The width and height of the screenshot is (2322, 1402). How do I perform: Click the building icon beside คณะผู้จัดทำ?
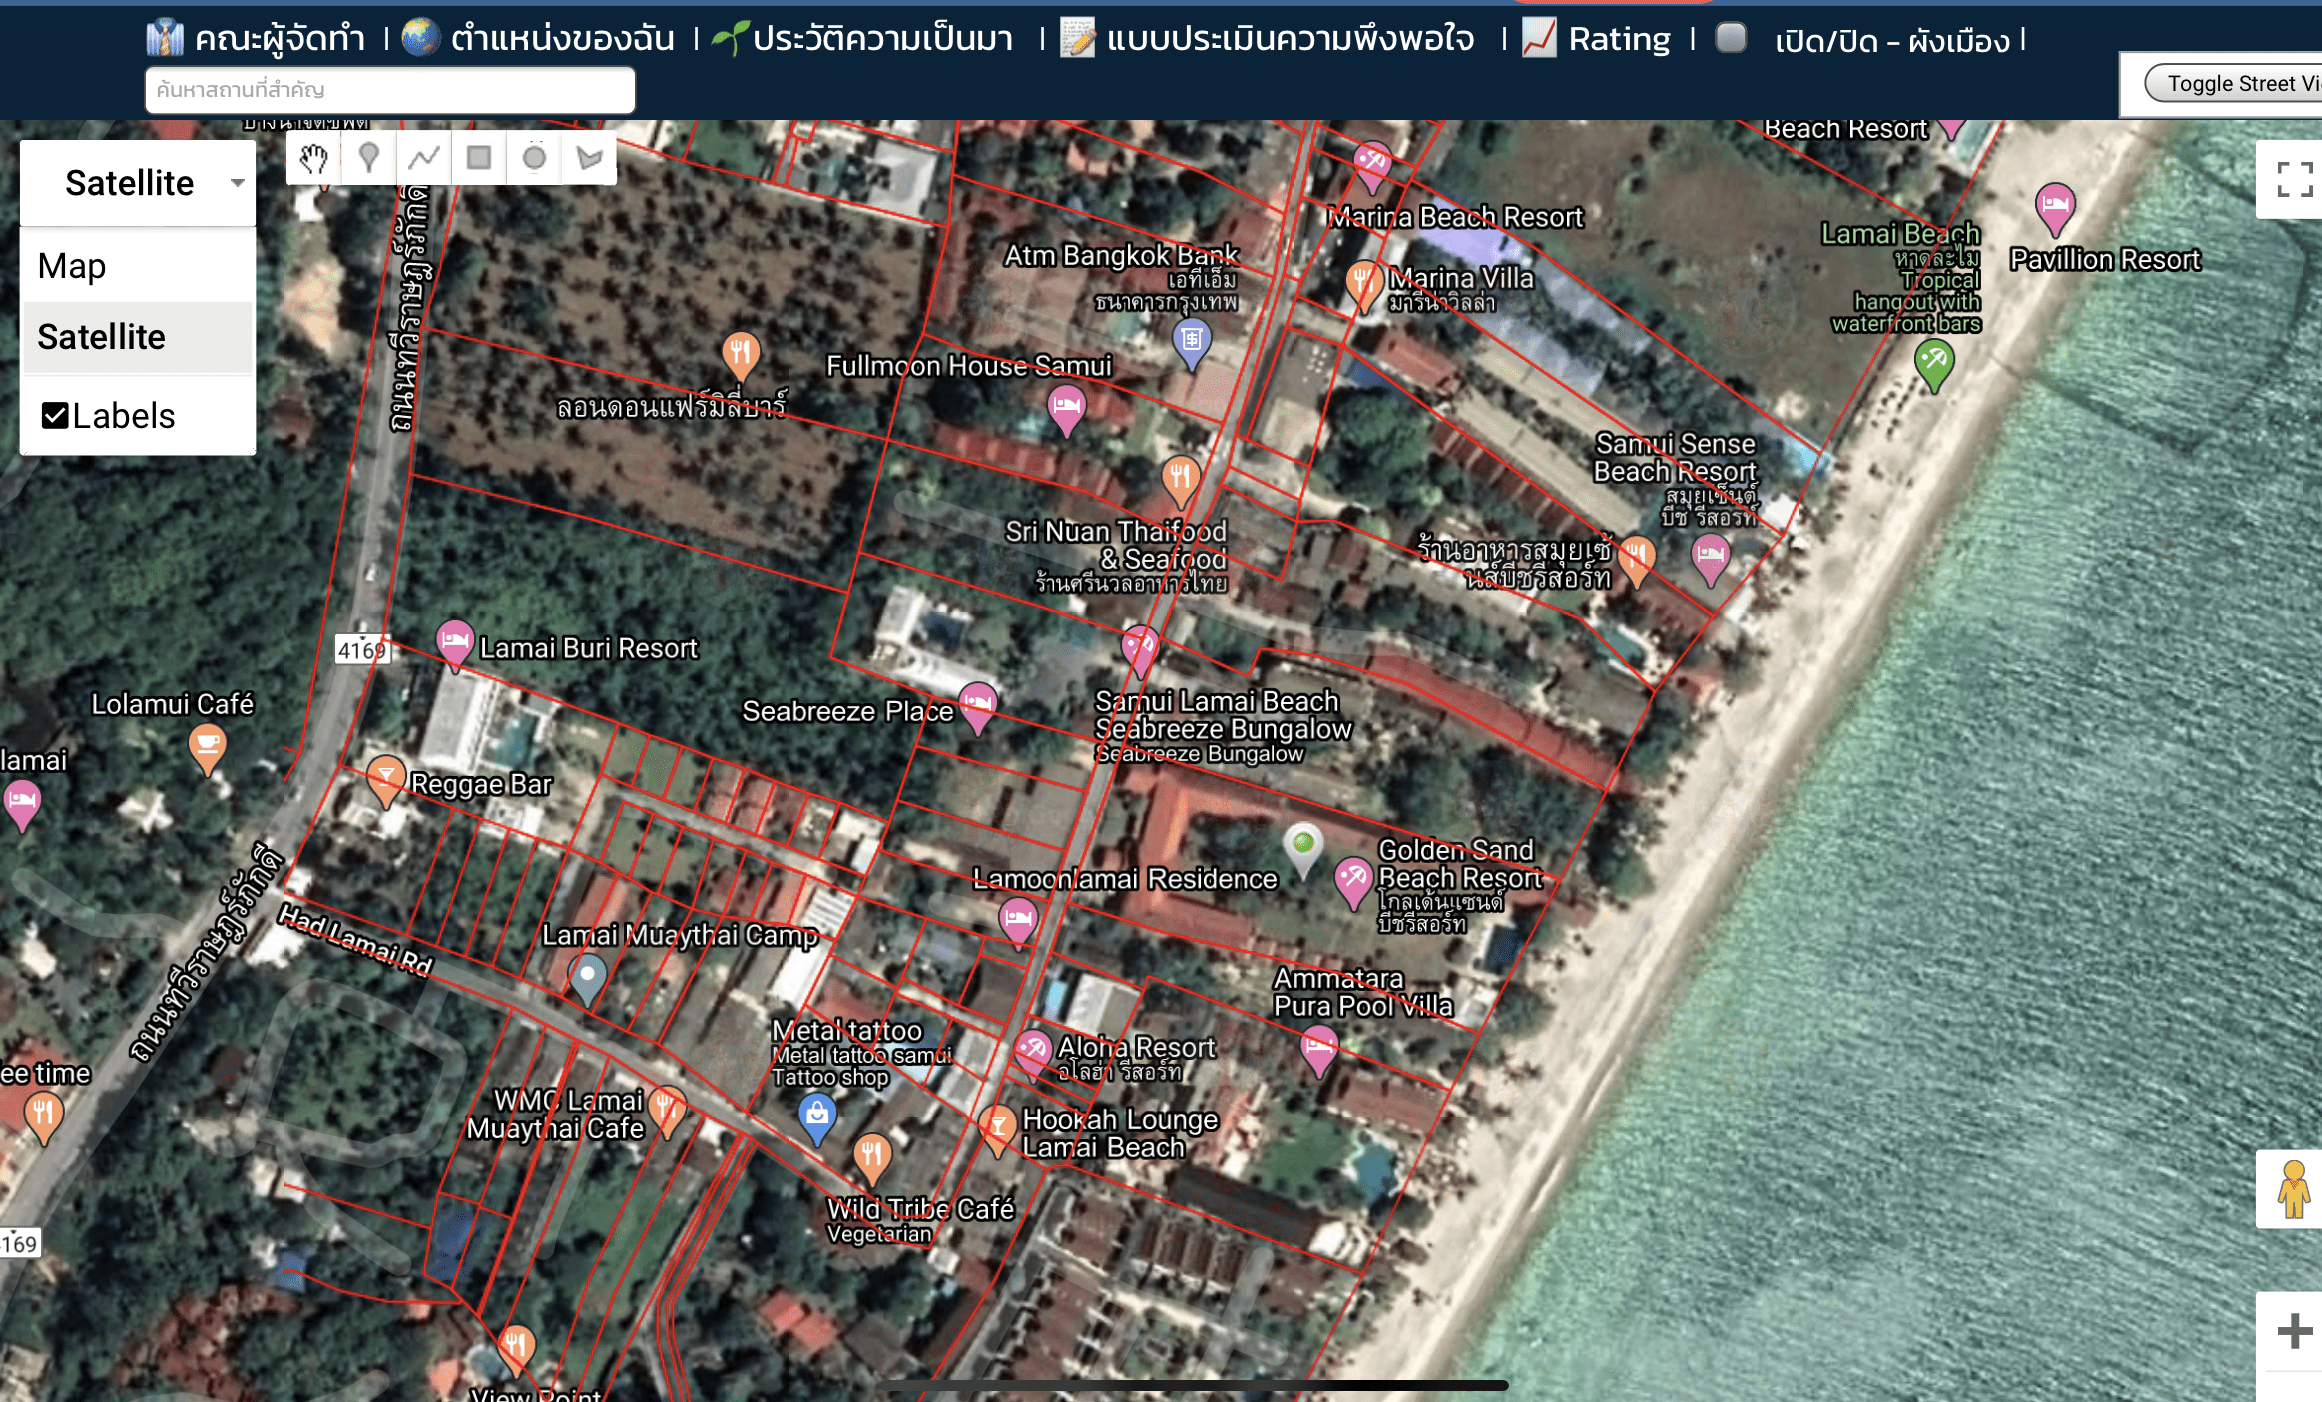coord(165,38)
